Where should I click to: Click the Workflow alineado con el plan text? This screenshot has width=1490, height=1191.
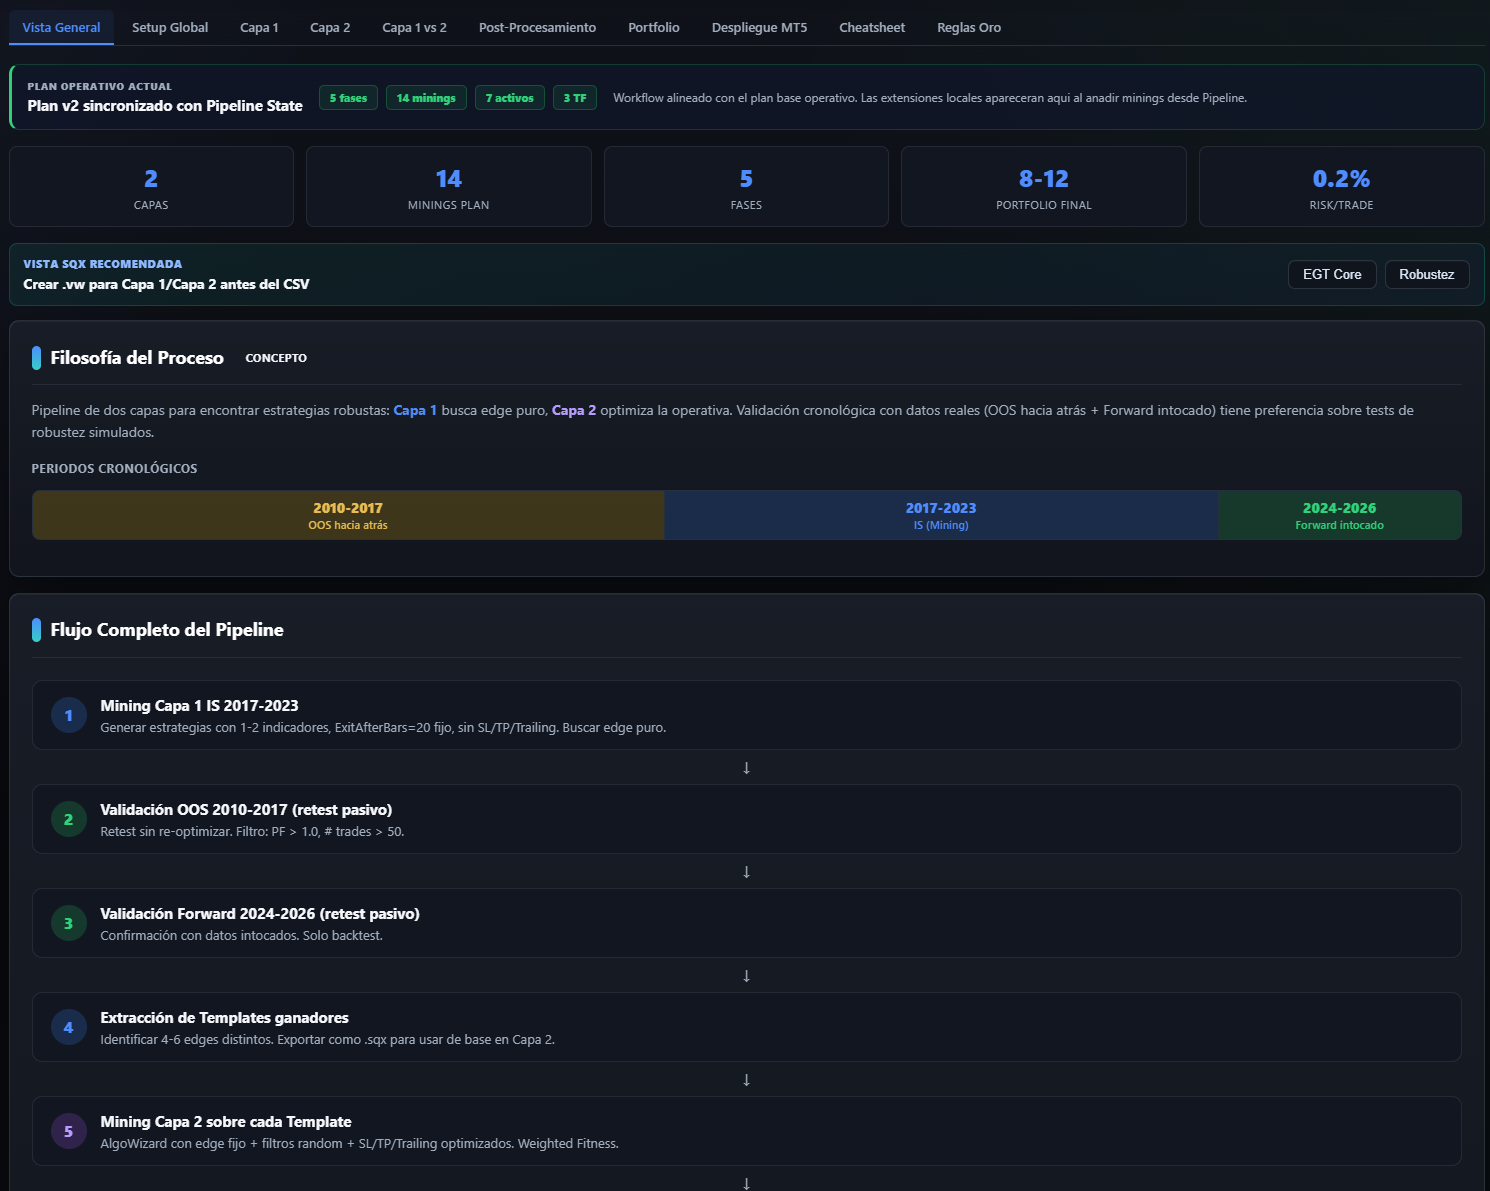[x=930, y=98]
